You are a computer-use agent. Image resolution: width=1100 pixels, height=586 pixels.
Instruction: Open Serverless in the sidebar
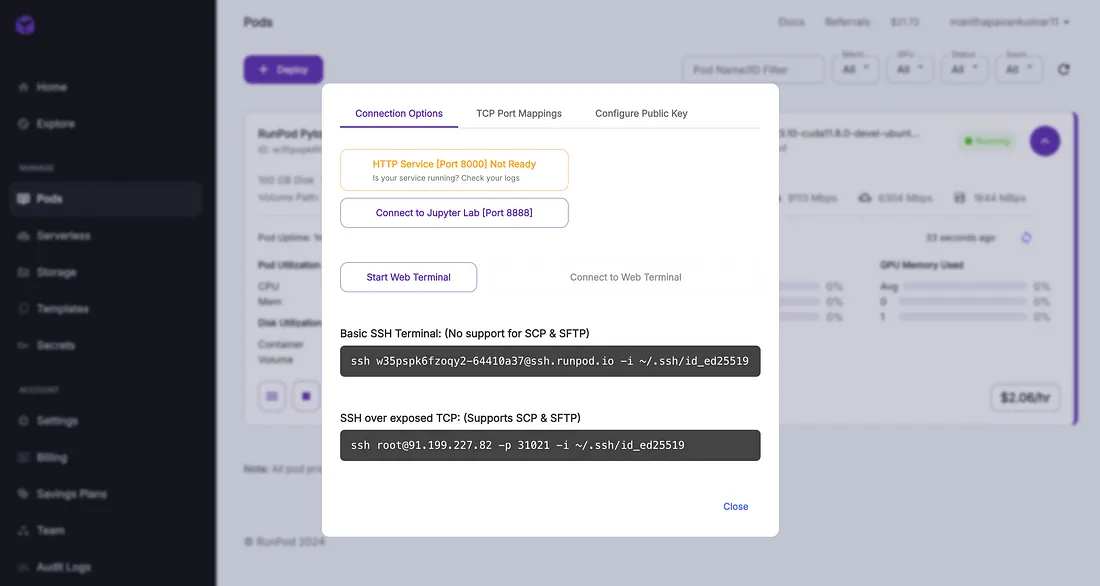63,236
